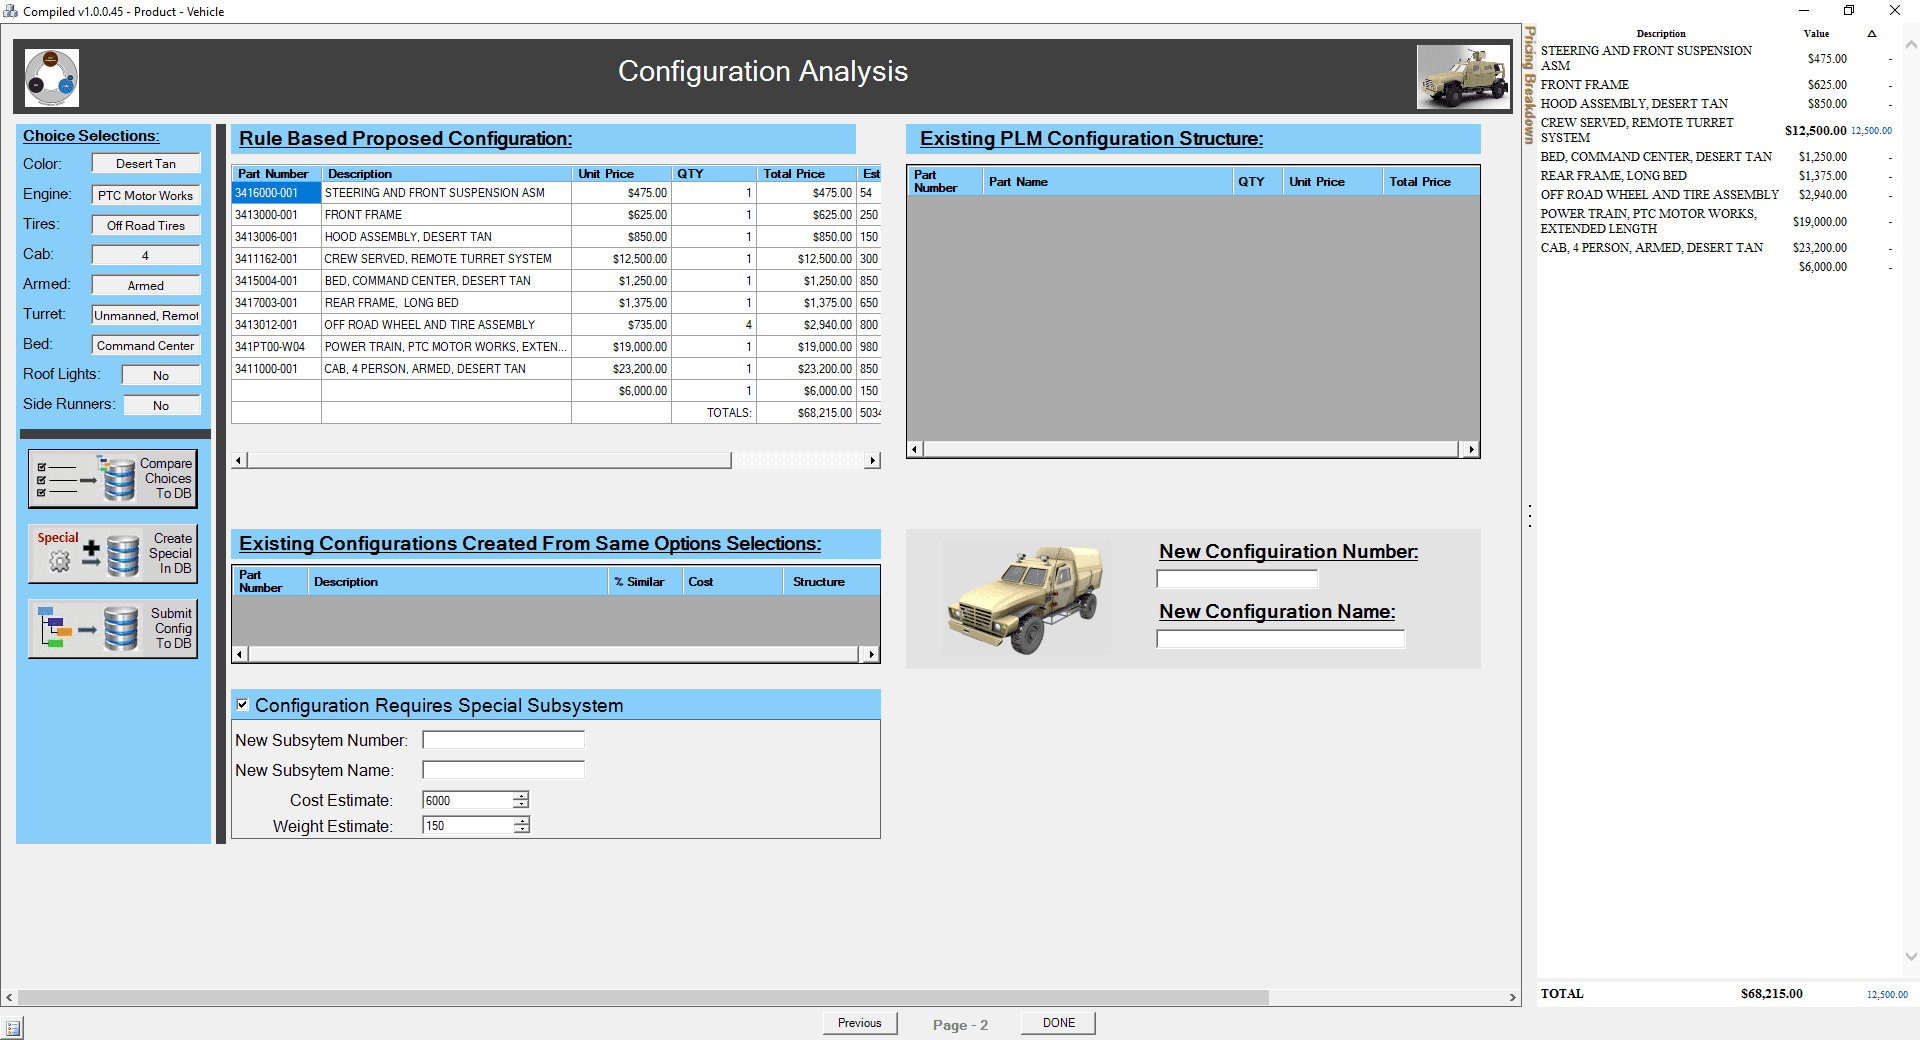Decrease the Cost Estimate with down arrow
1920x1040 pixels.
521,804
